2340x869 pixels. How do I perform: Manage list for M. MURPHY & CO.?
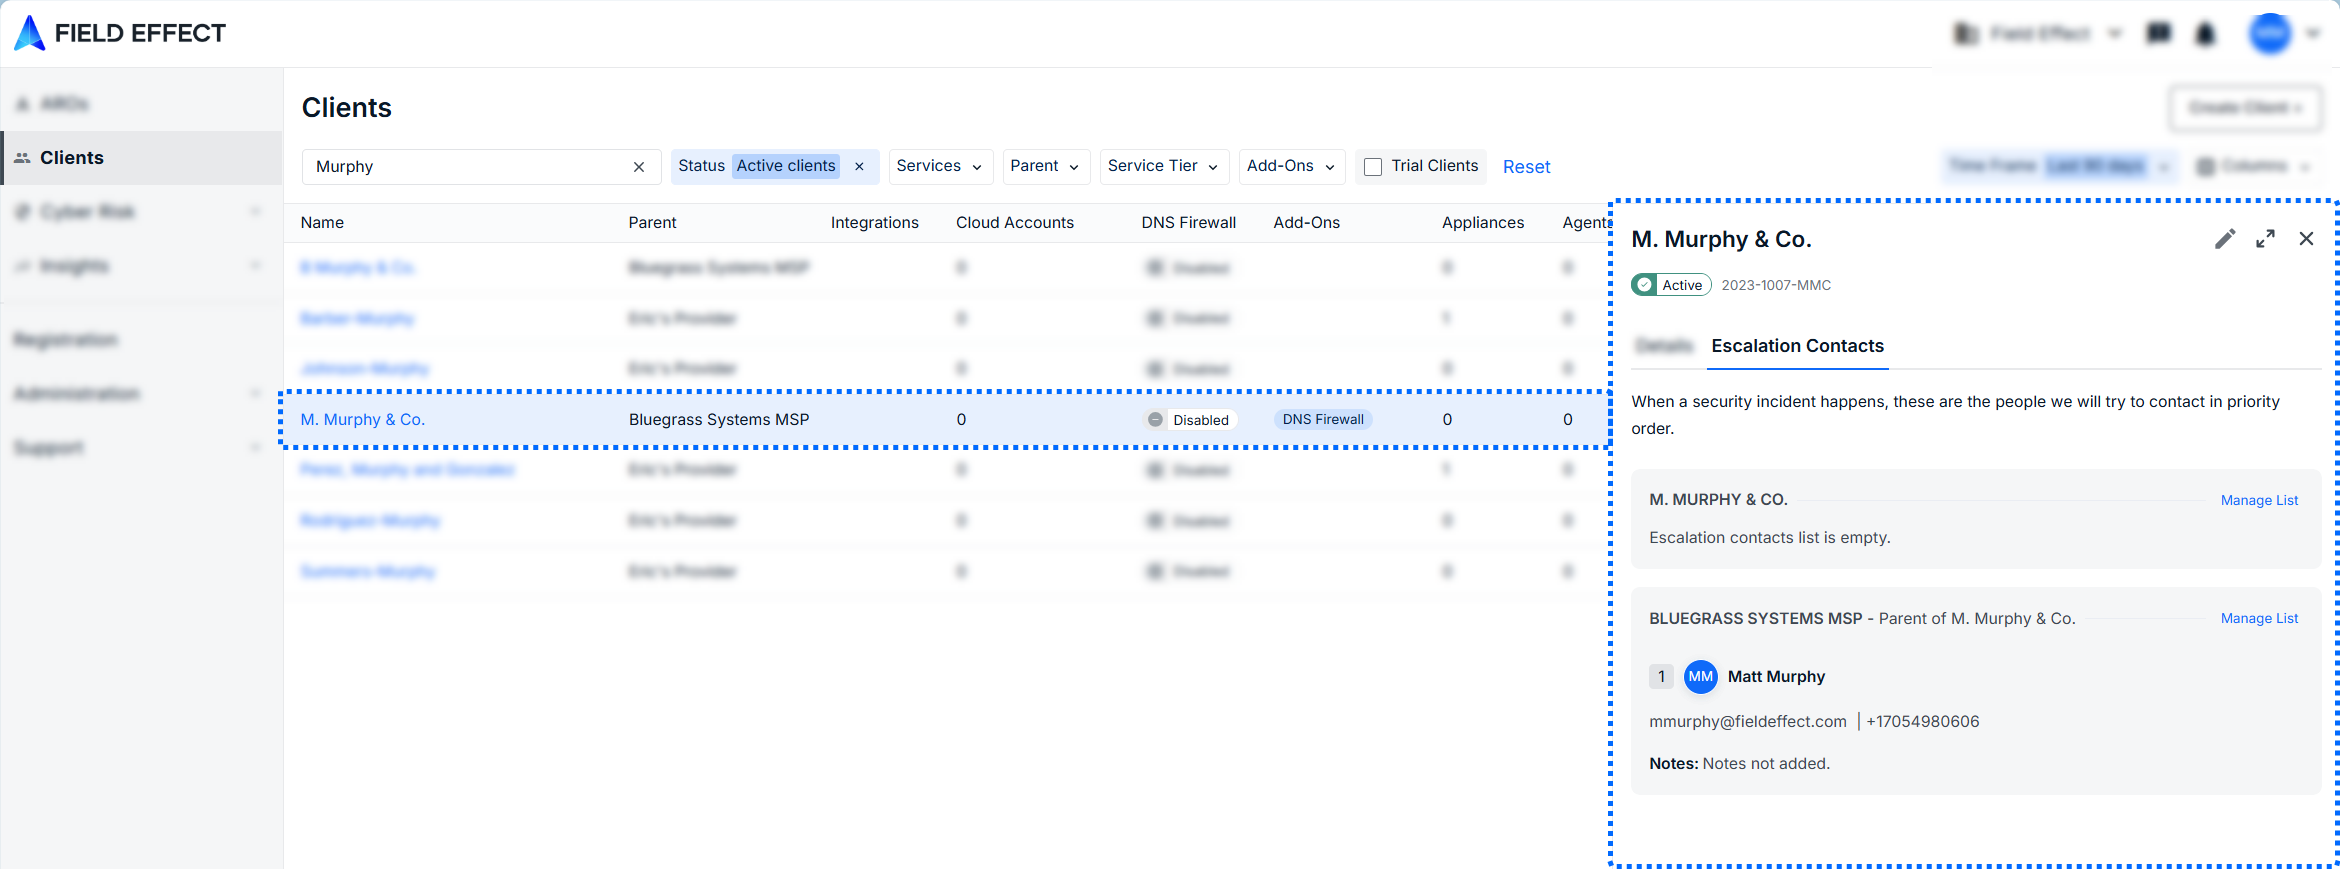2259,500
